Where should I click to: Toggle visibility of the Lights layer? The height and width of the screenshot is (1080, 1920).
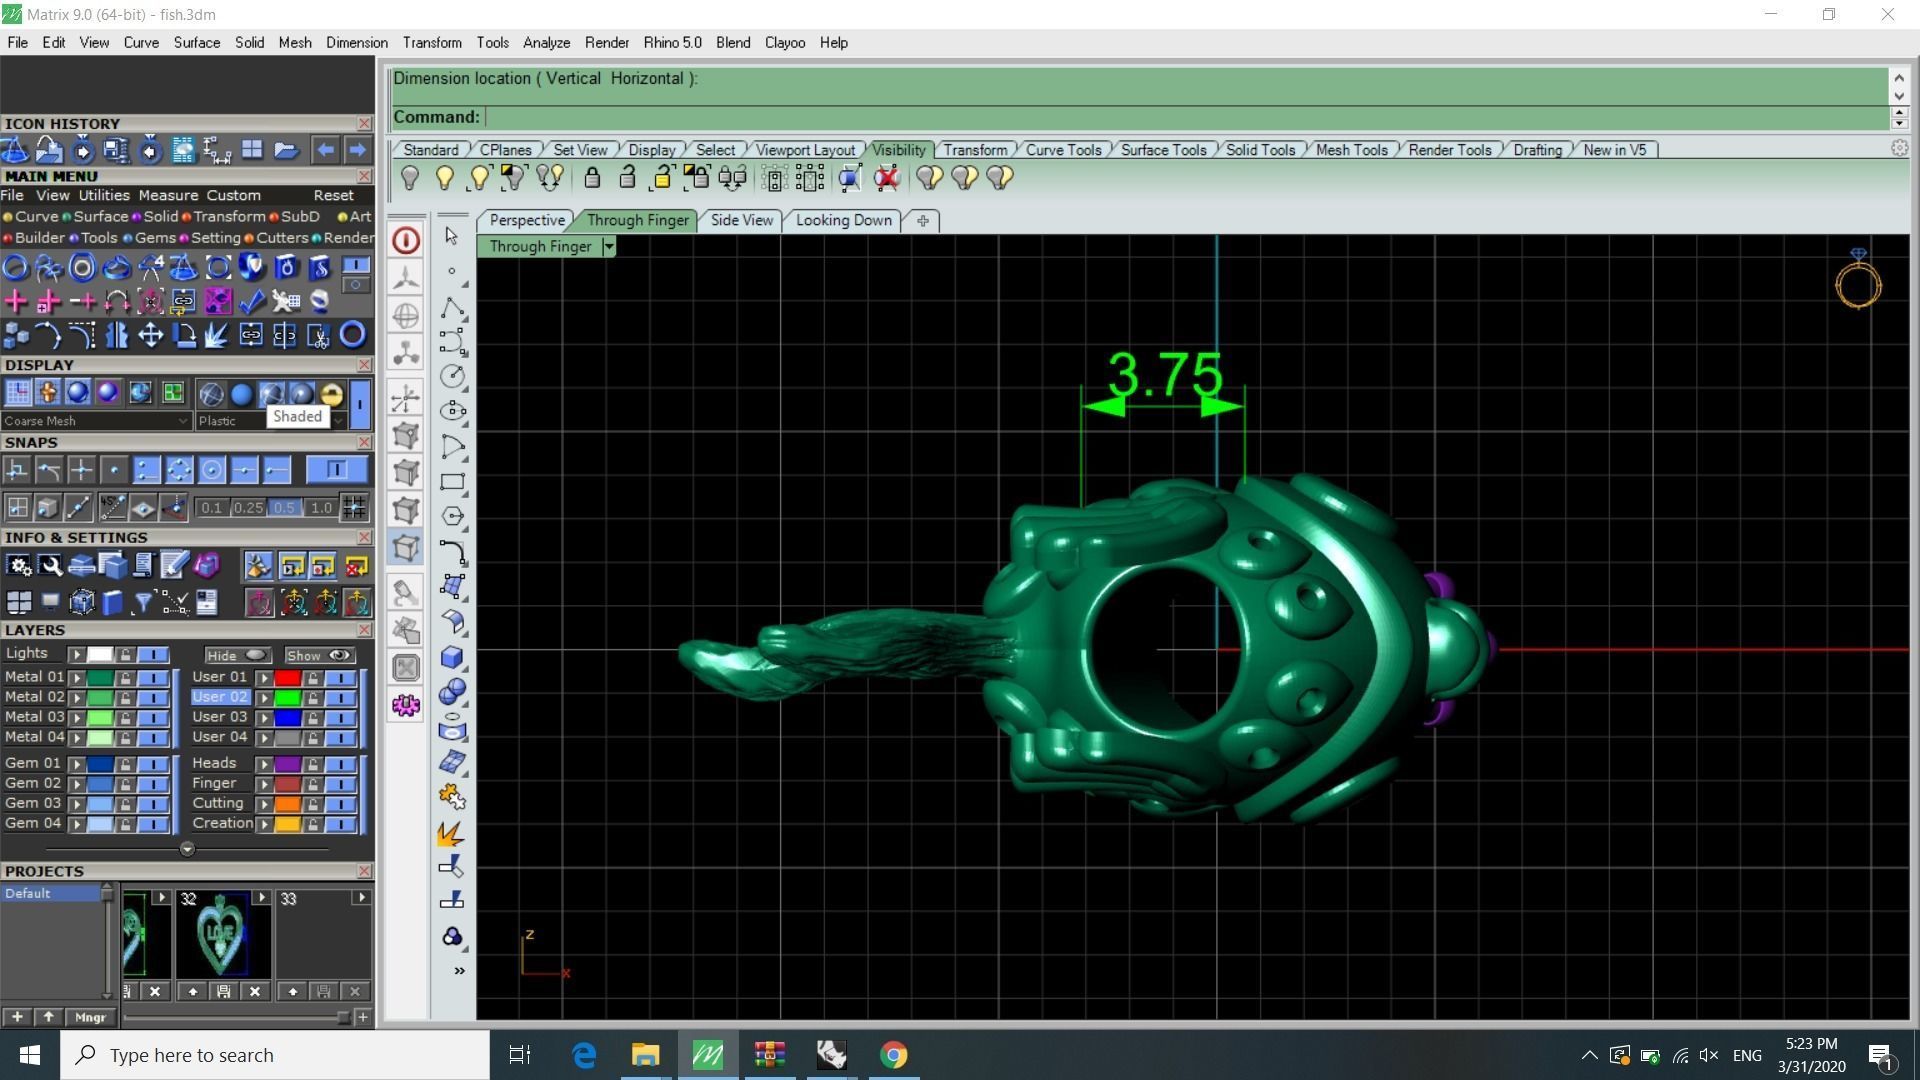(x=153, y=655)
